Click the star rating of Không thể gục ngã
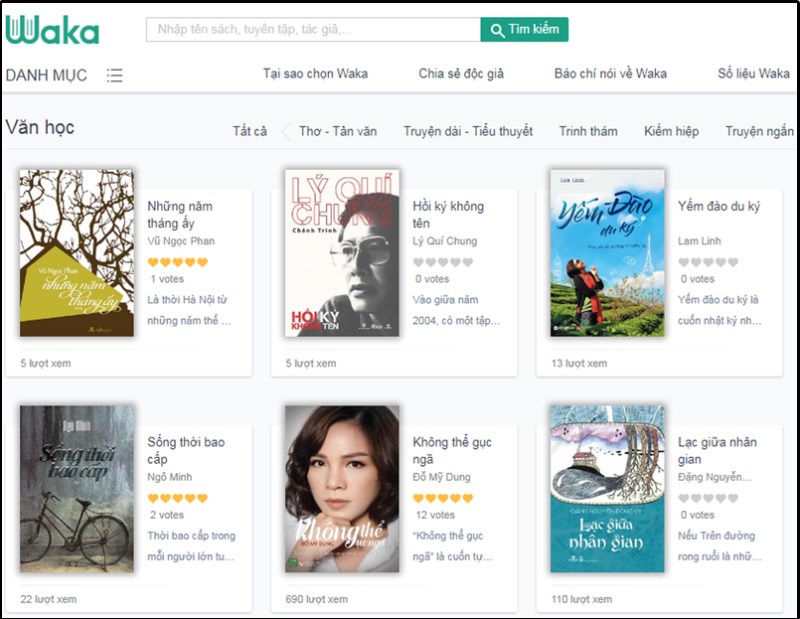Image resolution: width=800 pixels, height=619 pixels. (443, 498)
